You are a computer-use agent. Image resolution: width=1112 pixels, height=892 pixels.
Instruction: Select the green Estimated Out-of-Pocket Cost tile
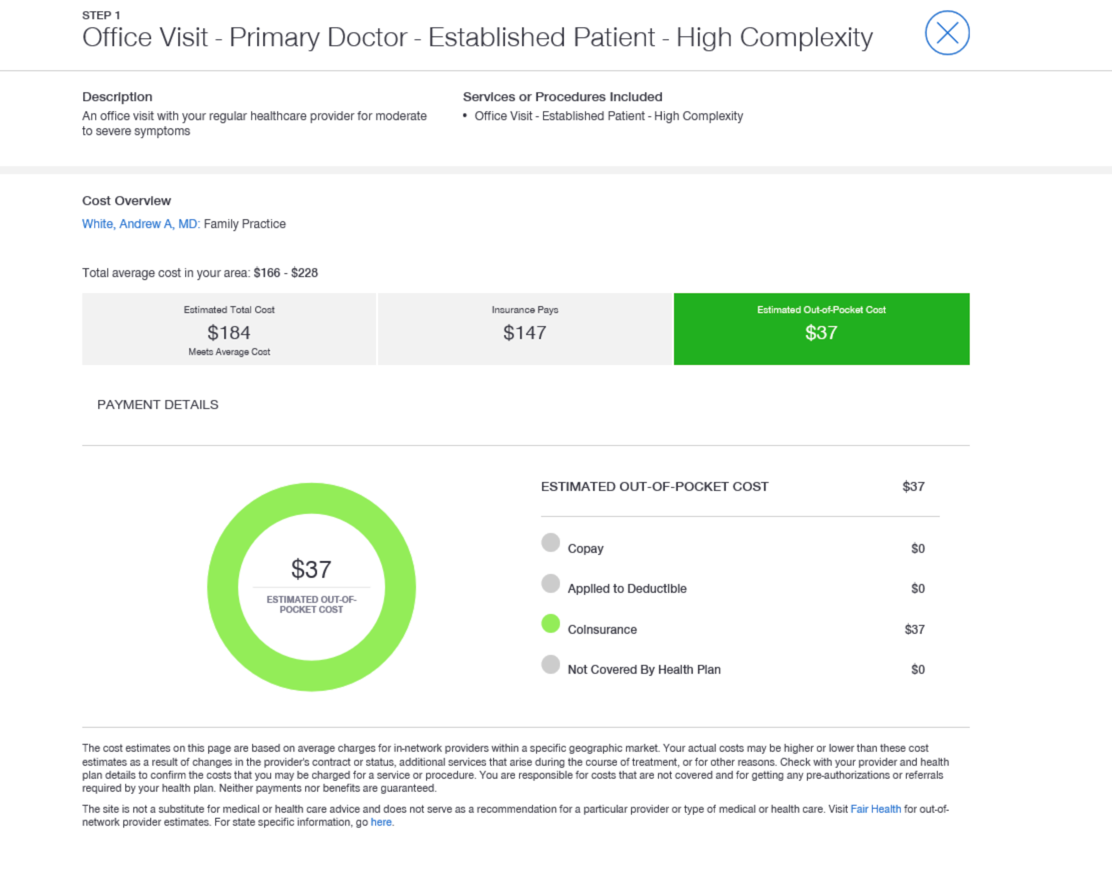point(821,329)
